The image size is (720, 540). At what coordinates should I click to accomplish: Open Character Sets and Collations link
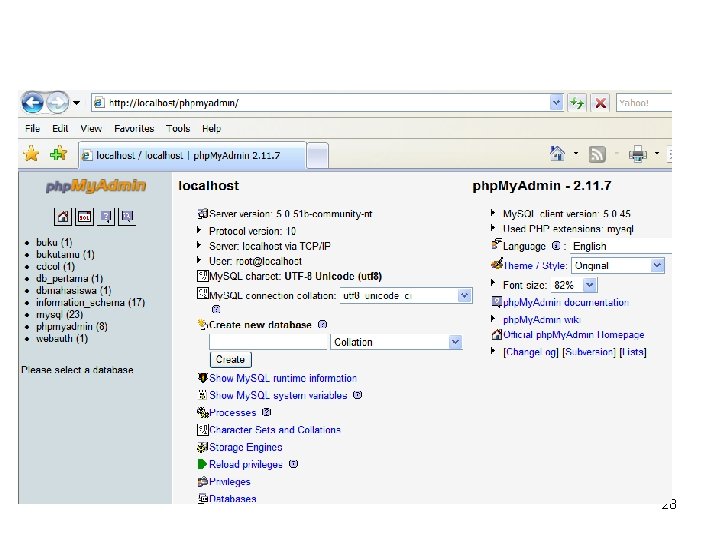275,430
